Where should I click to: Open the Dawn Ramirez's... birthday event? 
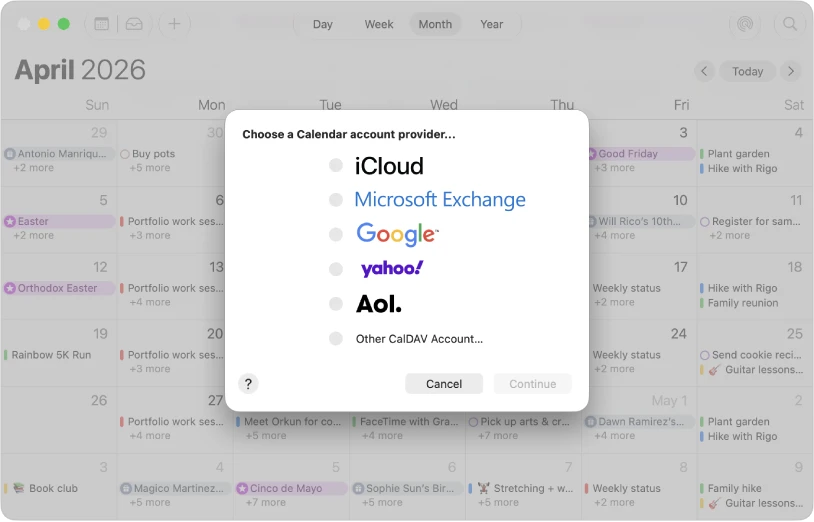pyautogui.click(x=640, y=422)
